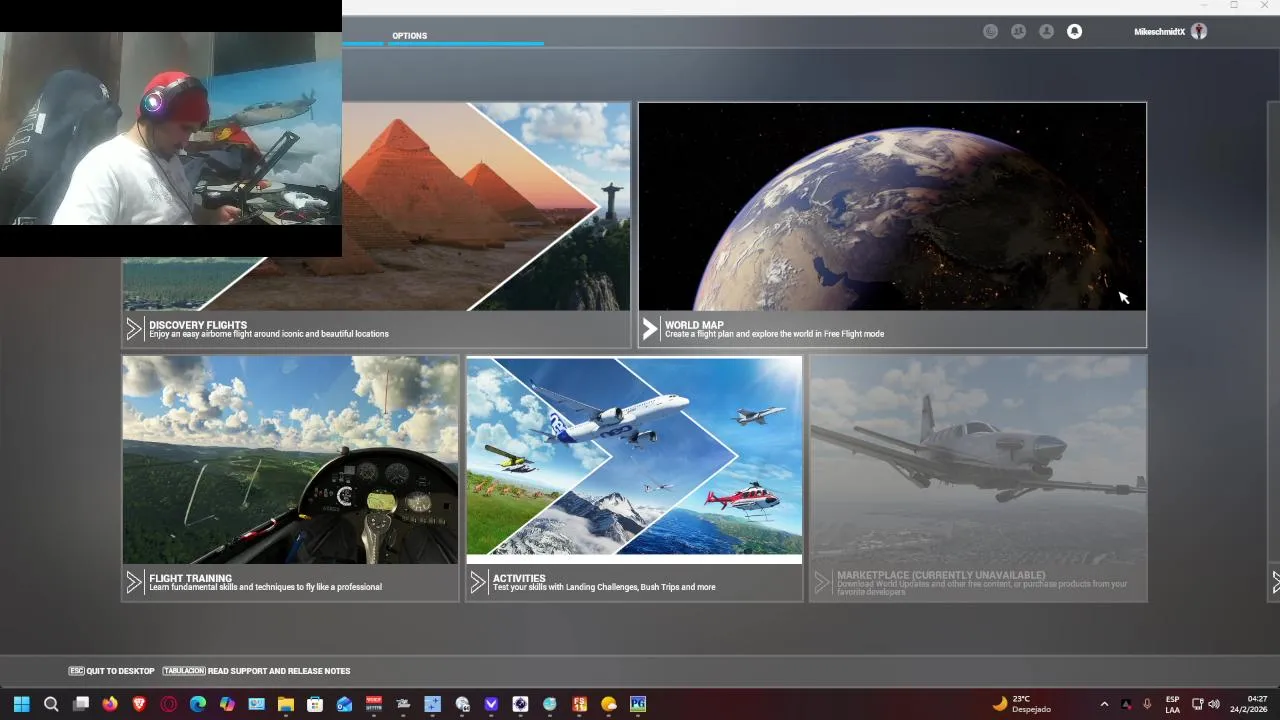Open the PG app taskbar icon
Viewport: 1280px width, 720px height.
(638, 704)
